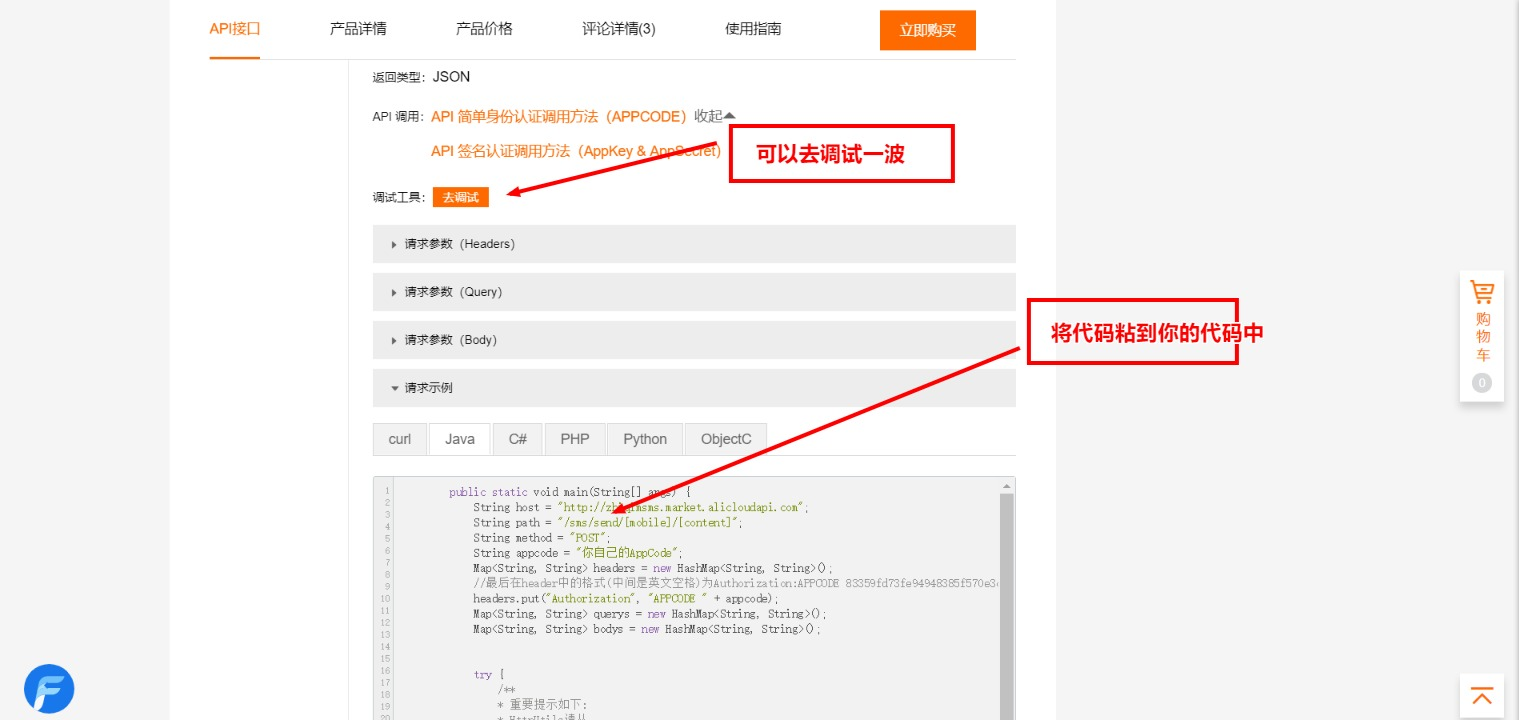Open the 使用指南 tab
Image resolution: width=1519 pixels, height=720 pixels.
(753, 29)
